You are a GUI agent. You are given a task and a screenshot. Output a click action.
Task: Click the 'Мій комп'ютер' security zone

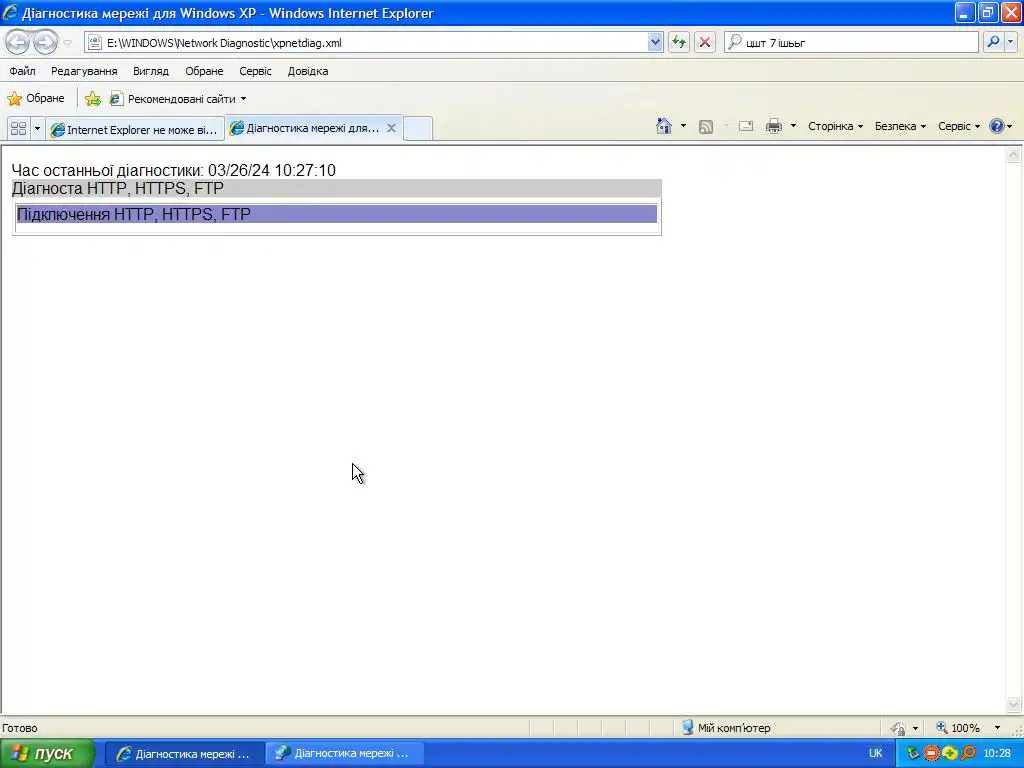click(726, 728)
